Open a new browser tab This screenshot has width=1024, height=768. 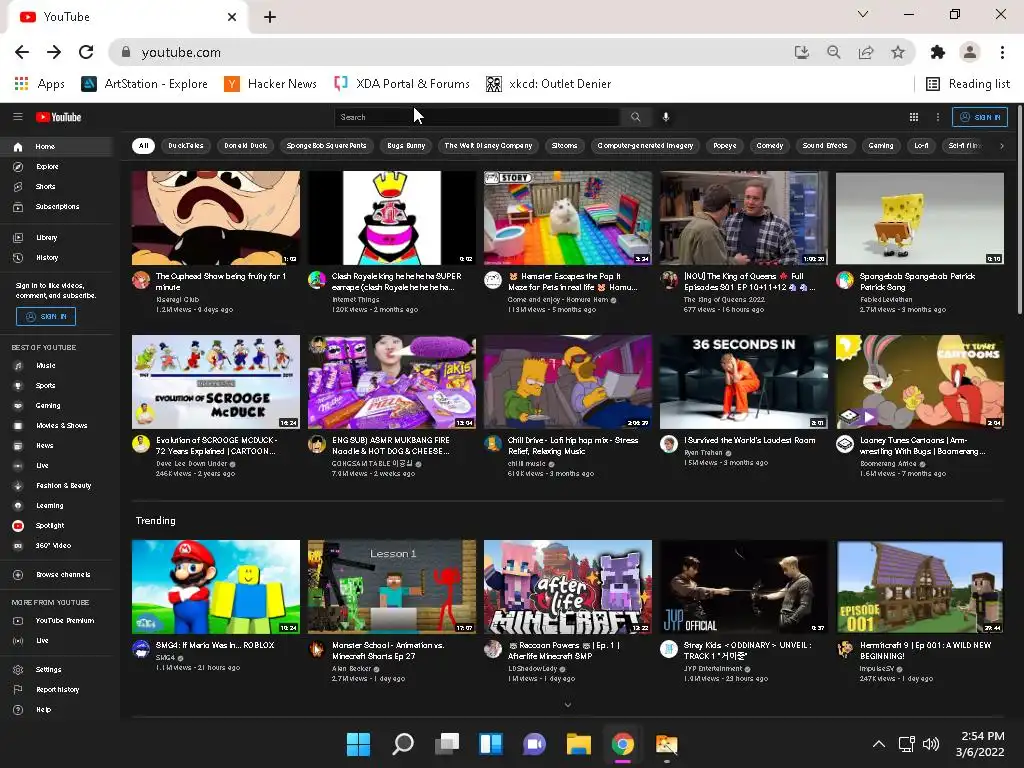[x=270, y=17]
